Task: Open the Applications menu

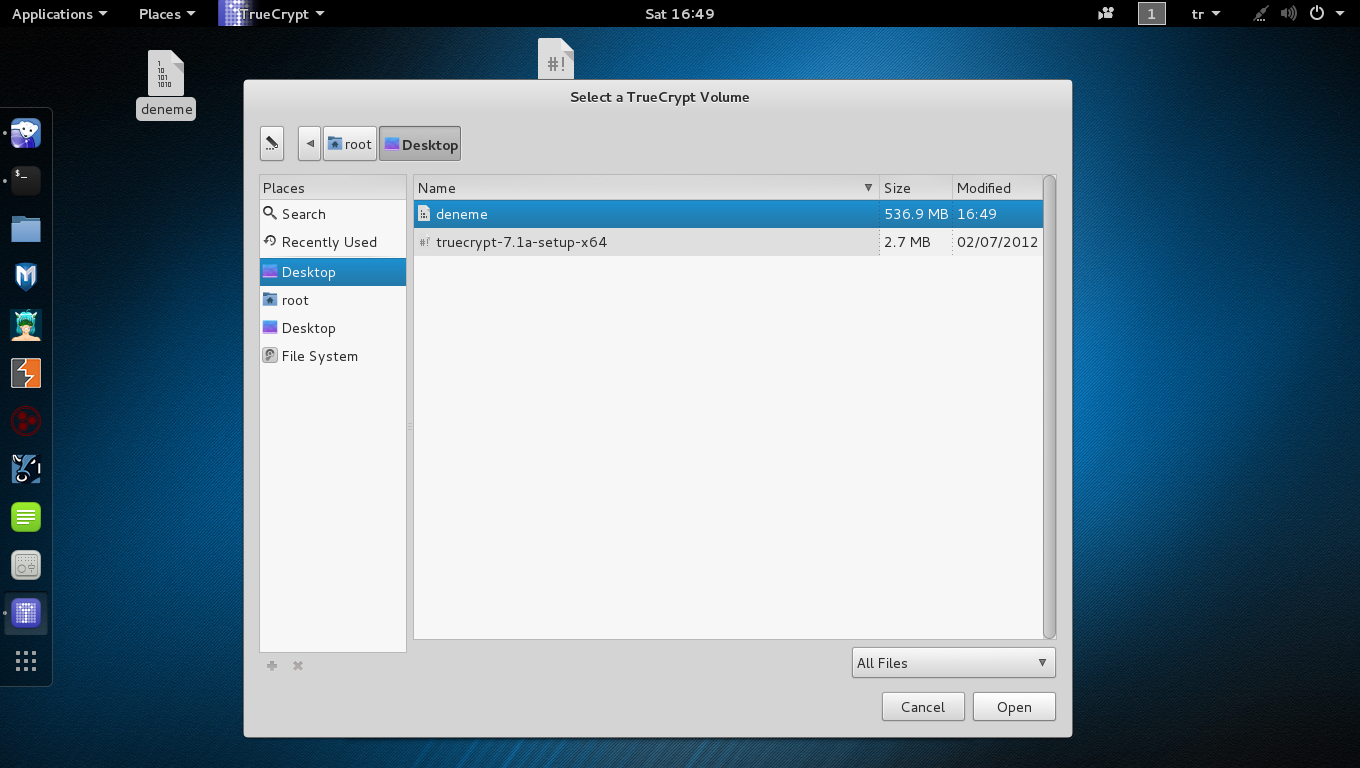Action: point(59,14)
